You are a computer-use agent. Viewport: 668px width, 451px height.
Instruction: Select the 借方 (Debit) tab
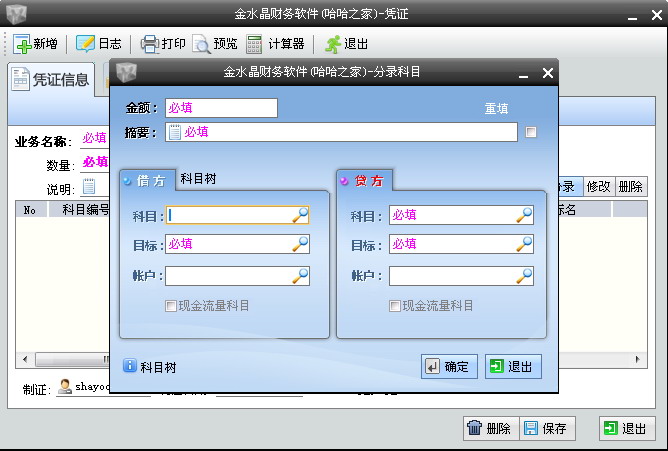[148, 181]
